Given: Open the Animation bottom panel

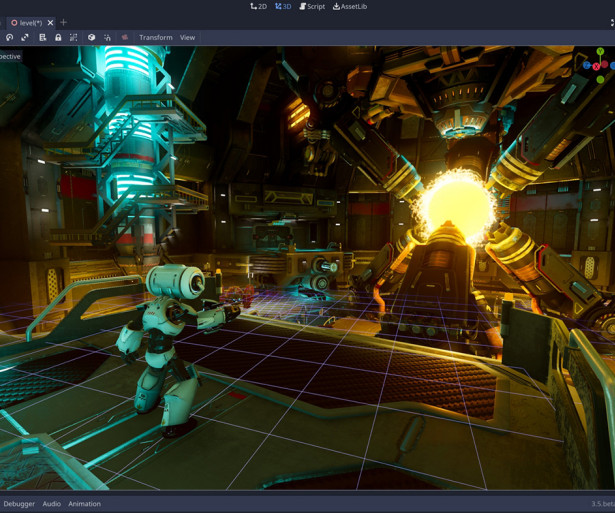Looking at the screenshot, I should [x=84, y=504].
